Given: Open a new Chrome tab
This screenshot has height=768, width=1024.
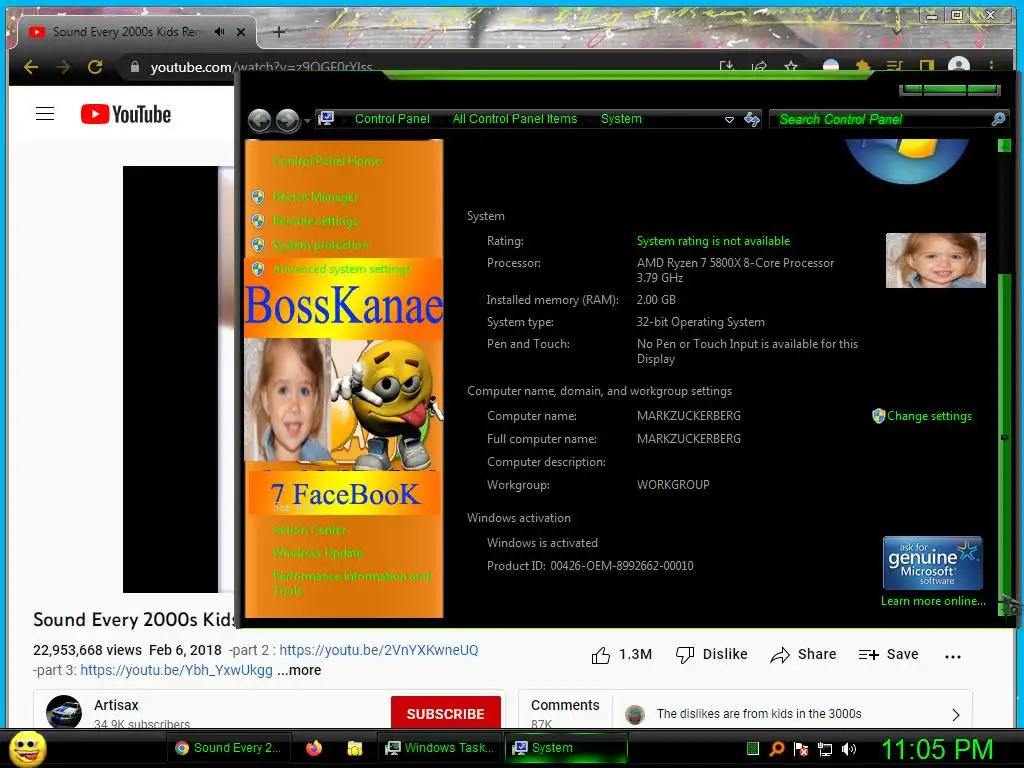Looking at the screenshot, I should (x=279, y=31).
